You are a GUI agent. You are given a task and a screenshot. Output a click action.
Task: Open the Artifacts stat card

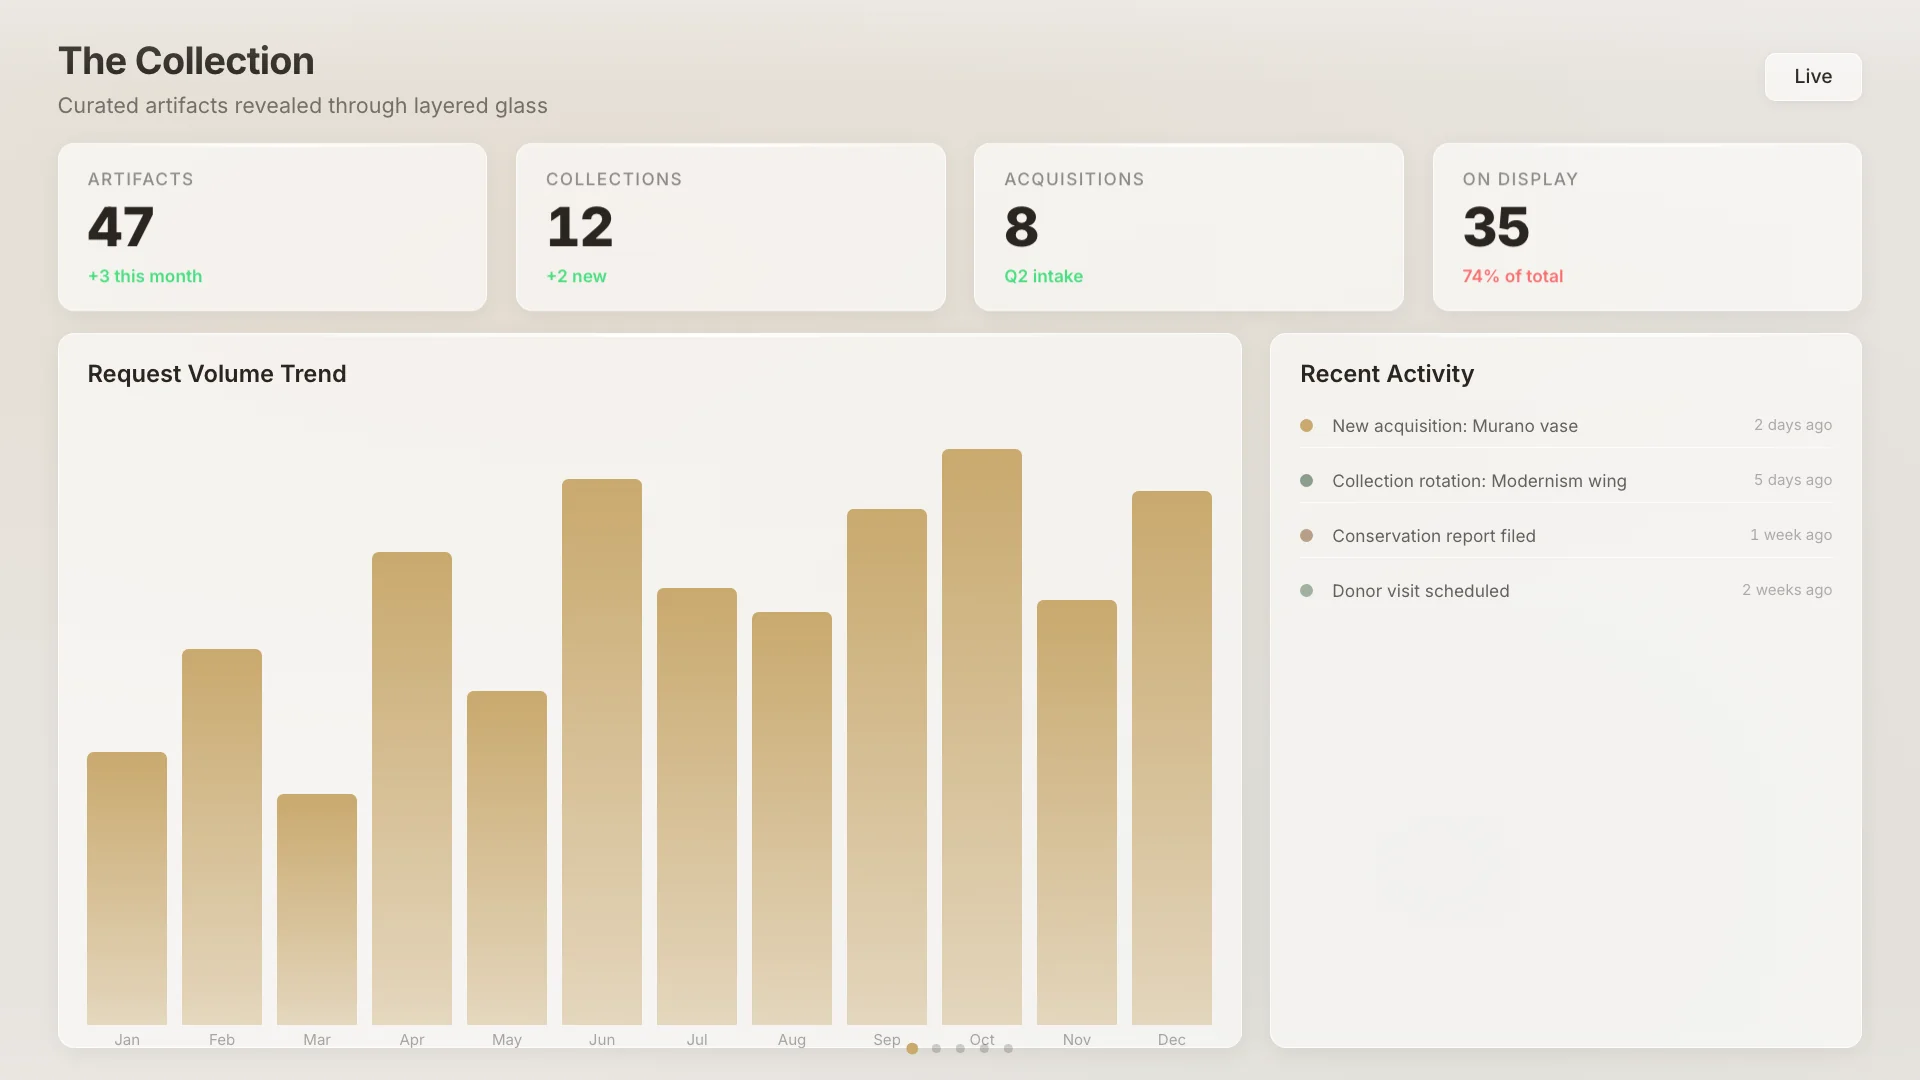[272, 227]
